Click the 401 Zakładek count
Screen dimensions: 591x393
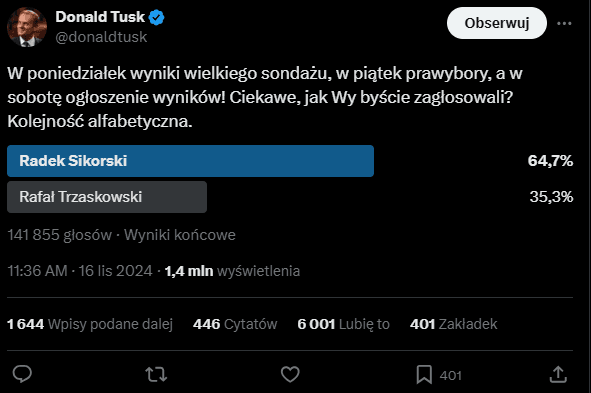[453, 324]
